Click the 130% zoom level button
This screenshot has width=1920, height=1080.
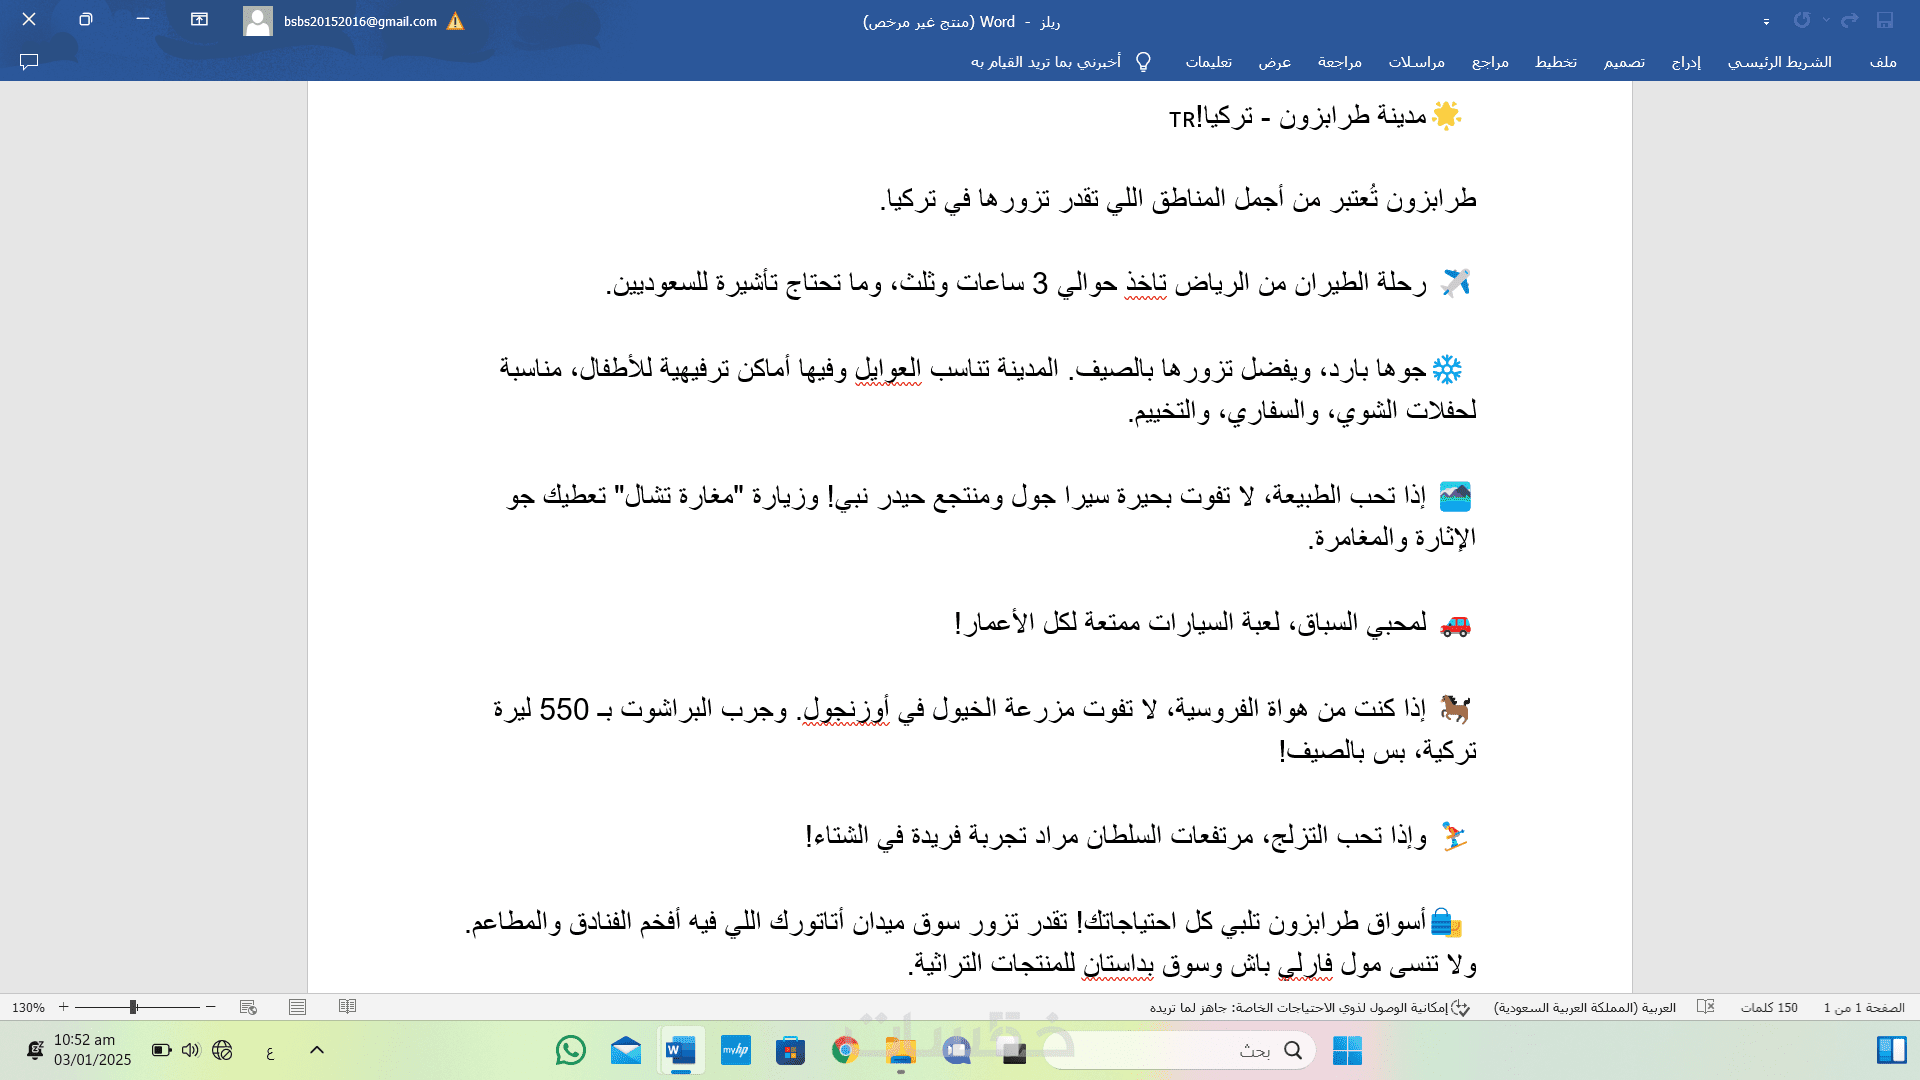(x=28, y=1008)
